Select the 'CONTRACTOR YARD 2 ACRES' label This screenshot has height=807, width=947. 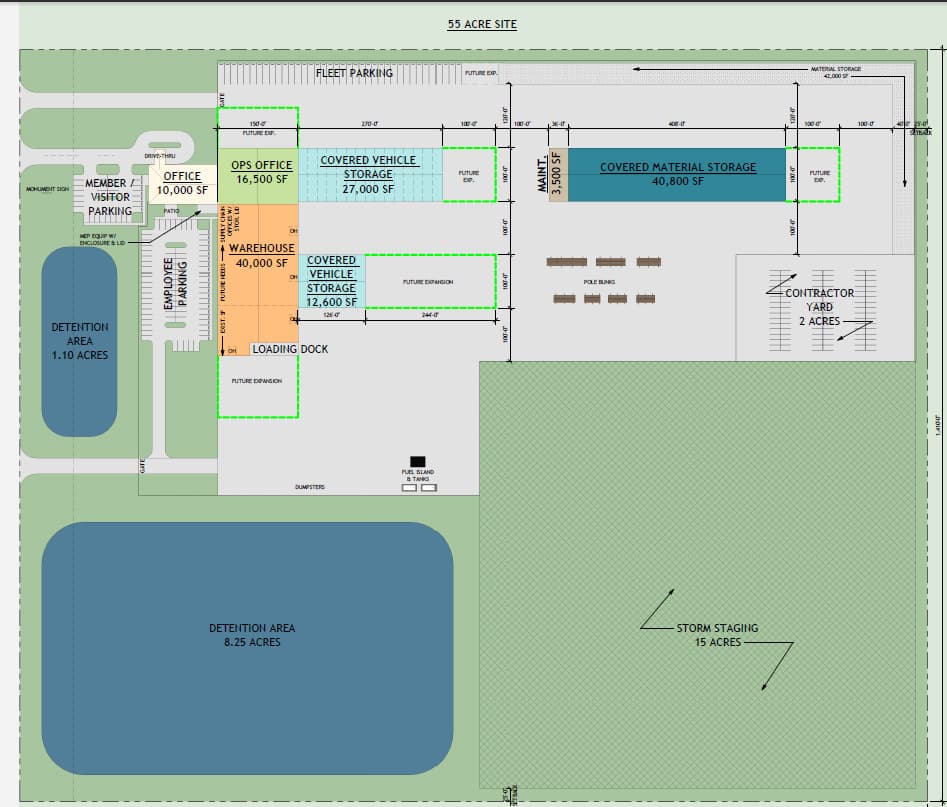click(x=820, y=307)
